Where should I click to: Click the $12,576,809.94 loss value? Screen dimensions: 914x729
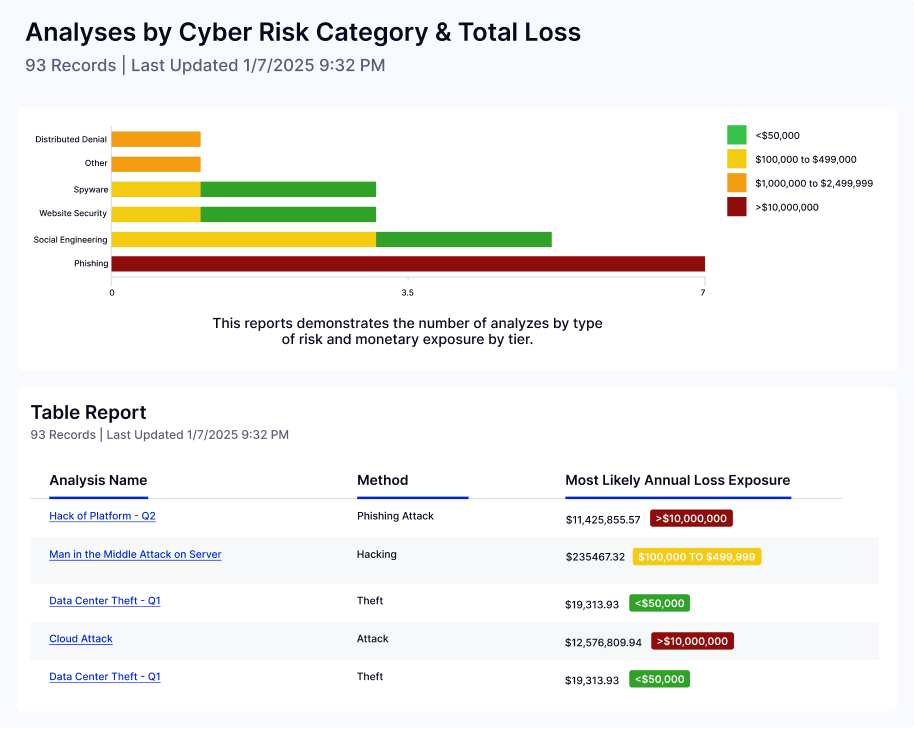point(603,642)
